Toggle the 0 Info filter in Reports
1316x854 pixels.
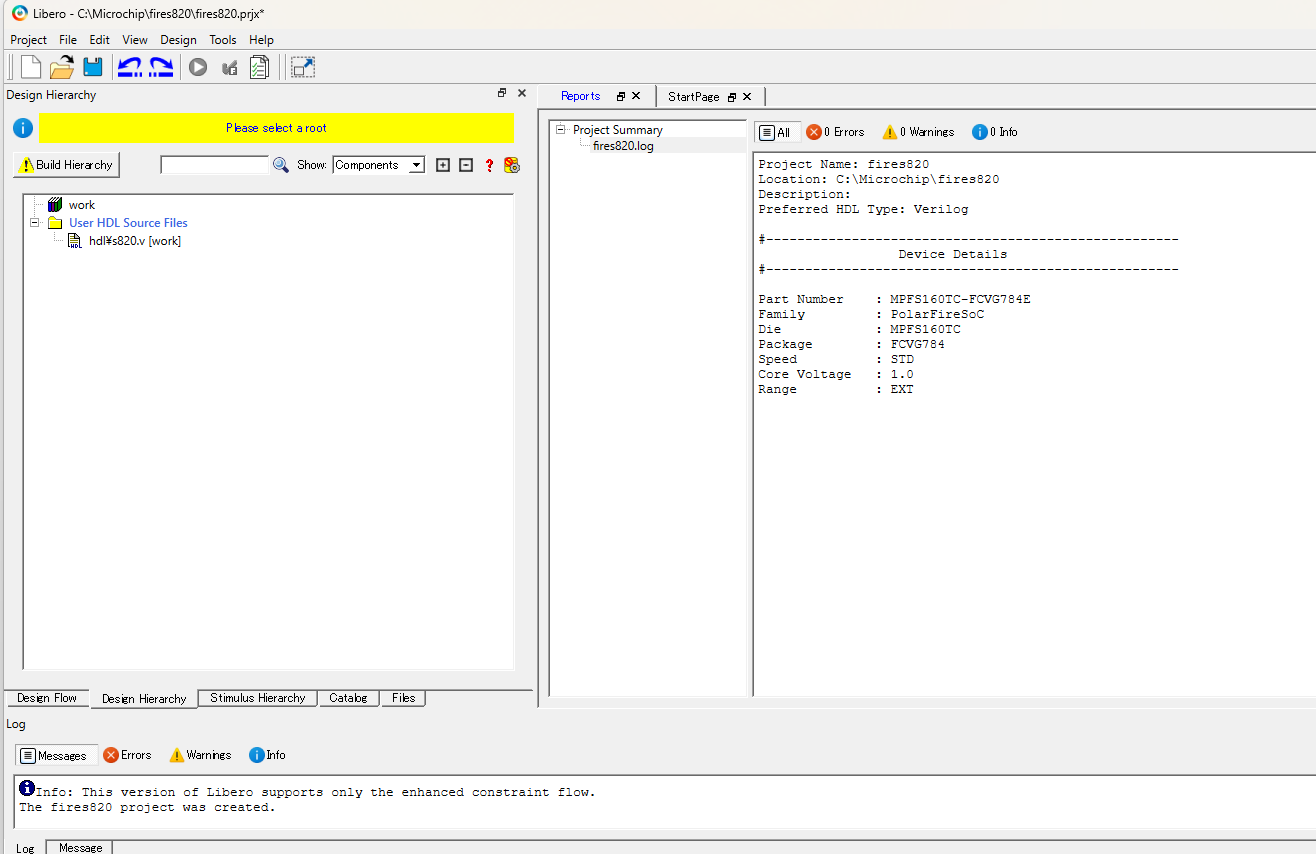tap(995, 132)
